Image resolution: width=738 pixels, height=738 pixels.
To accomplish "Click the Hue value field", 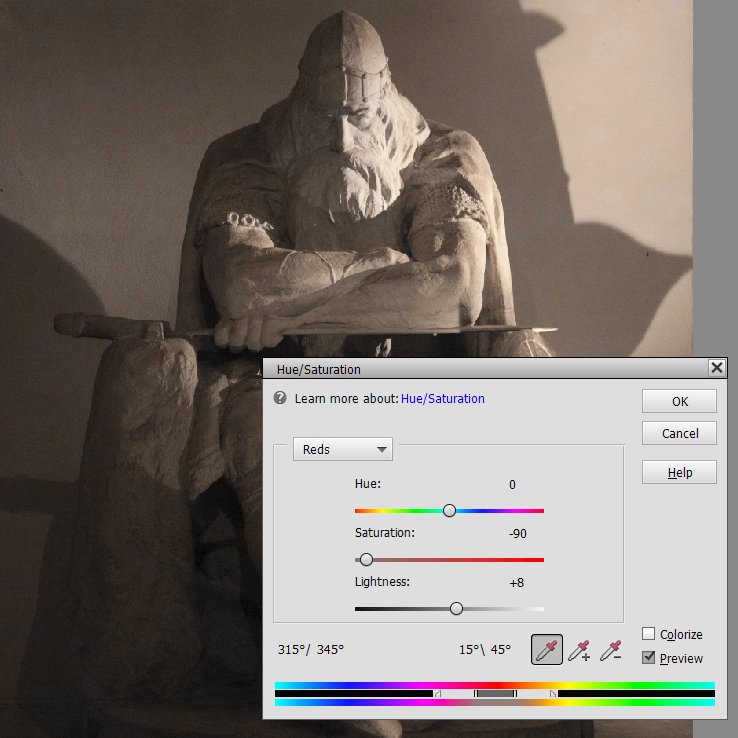I will click(512, 485).
